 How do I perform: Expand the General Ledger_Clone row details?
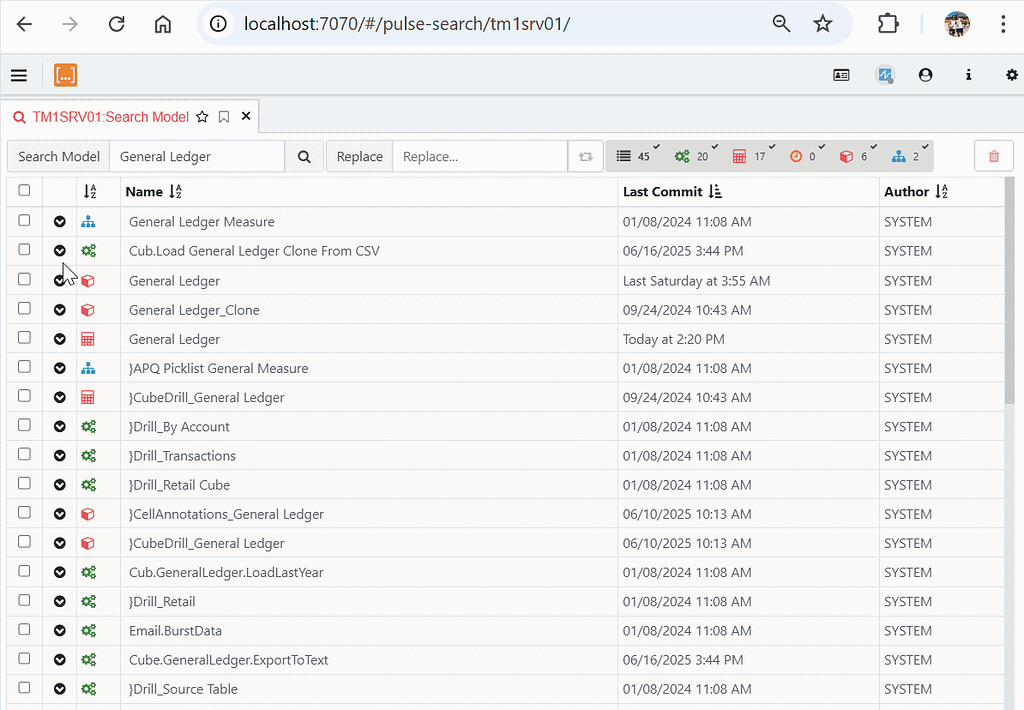[x=60, y=310]
